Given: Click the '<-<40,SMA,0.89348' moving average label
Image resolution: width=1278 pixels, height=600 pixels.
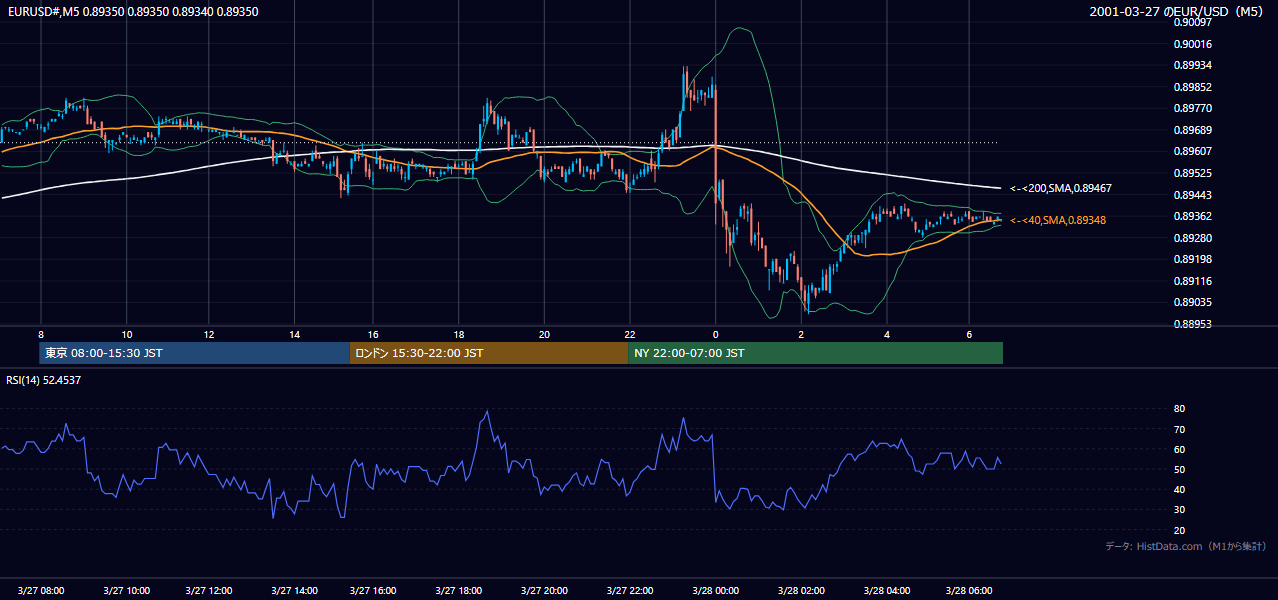Looking at the screenshot, I should (x=1058, y=220).
